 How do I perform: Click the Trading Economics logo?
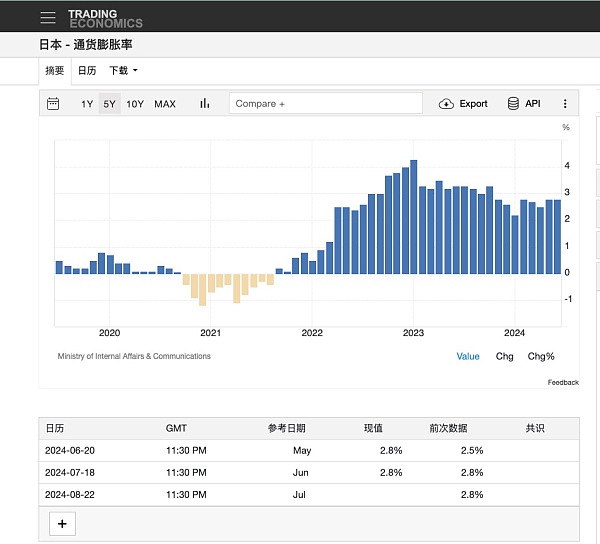tap(105, 18)
